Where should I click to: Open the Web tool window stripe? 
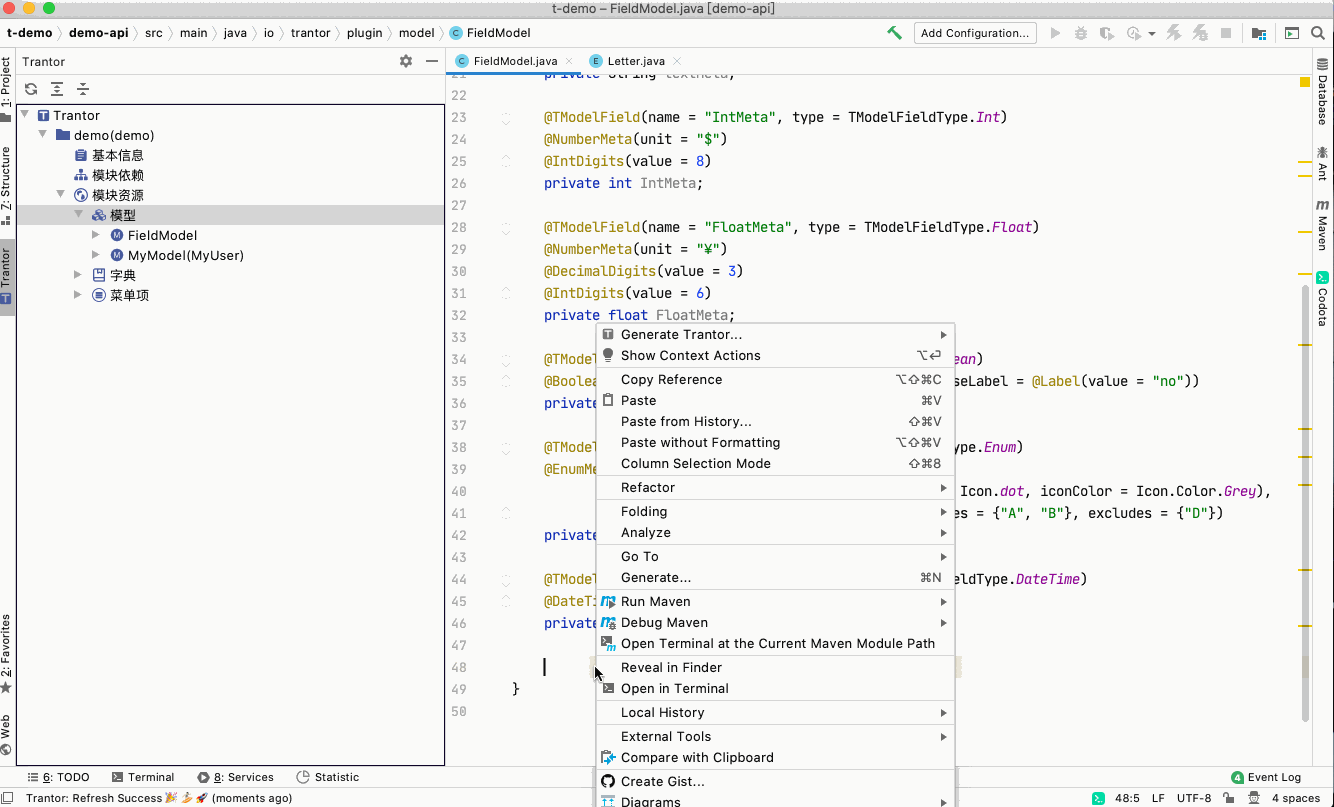(6, 735)
